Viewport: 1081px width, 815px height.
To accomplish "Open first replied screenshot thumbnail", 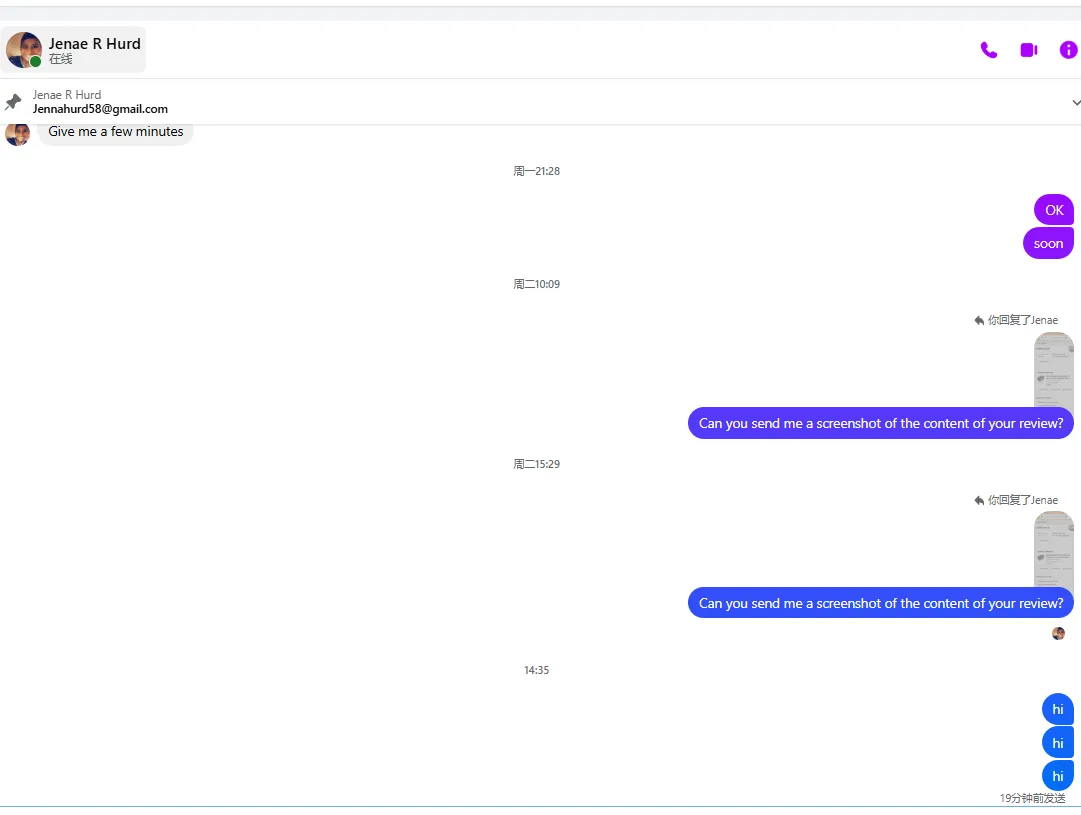I will coord(1053,368).
